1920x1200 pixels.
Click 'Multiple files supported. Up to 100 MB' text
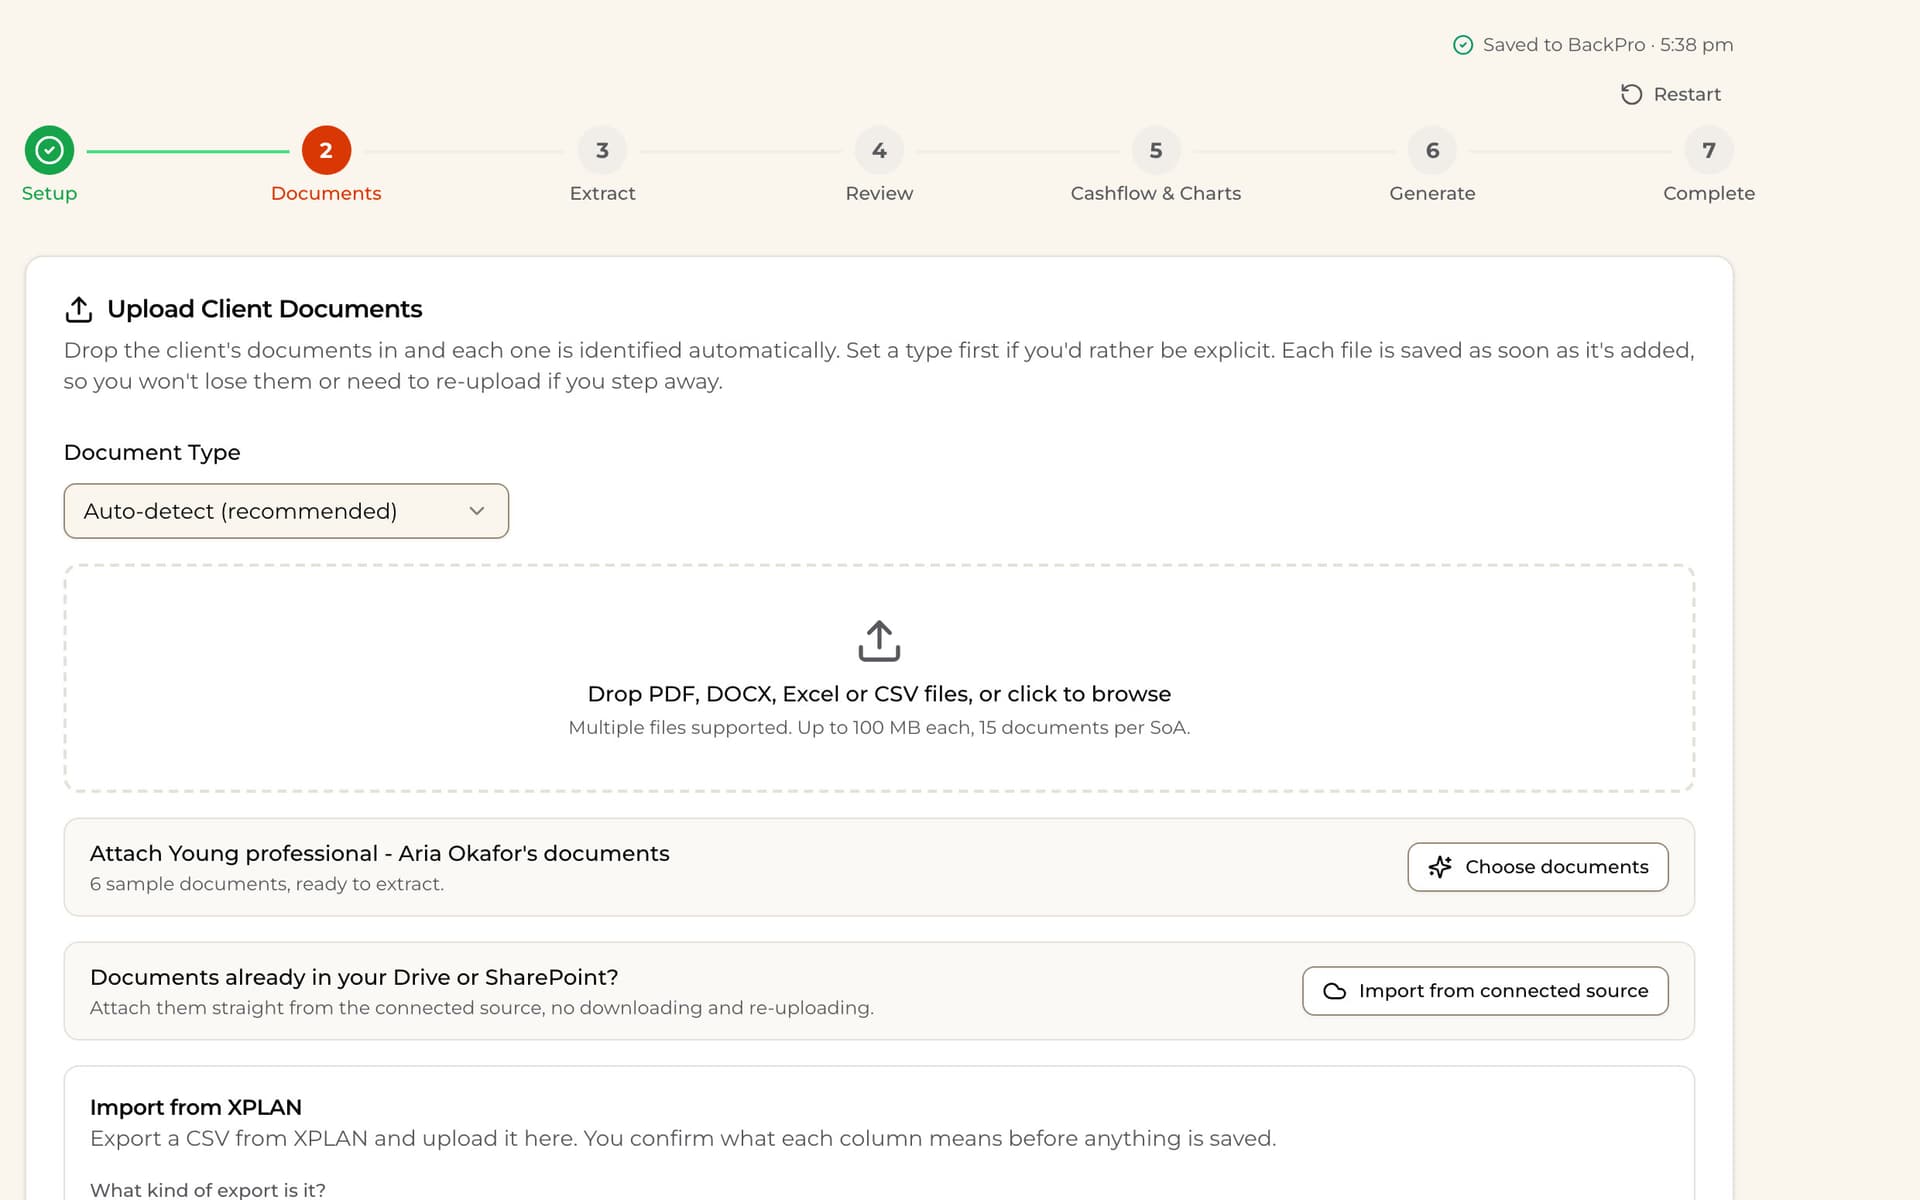pyautogui.click(x=743, y=728)
